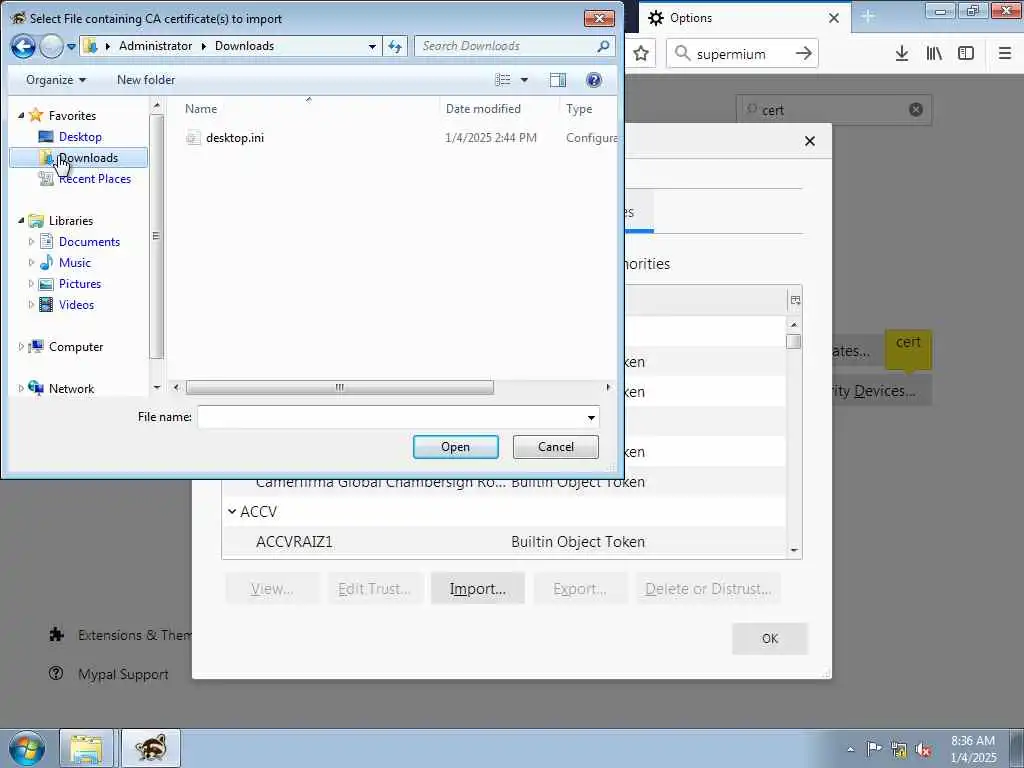
Task: Expand the Computer tree node
Action: pos(21,347)
